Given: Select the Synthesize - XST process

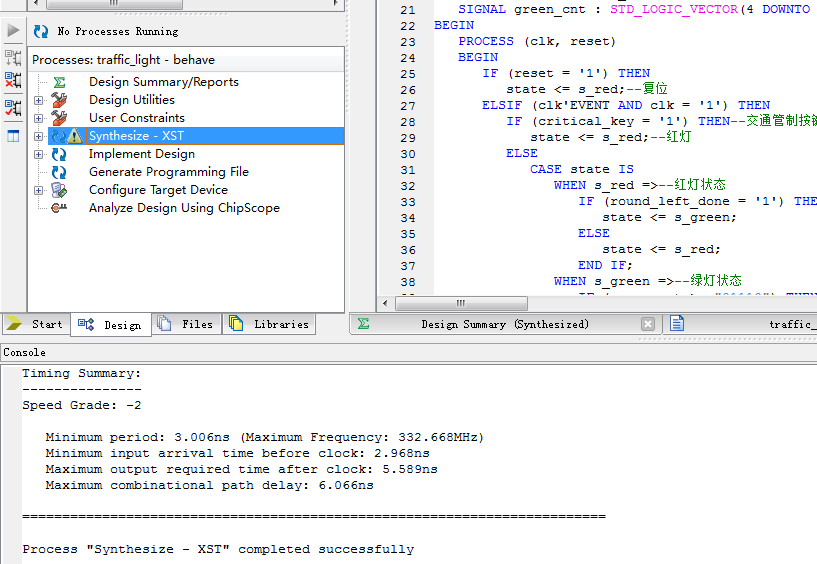Looking at the screenshot, I should click(x=136, y=136).
